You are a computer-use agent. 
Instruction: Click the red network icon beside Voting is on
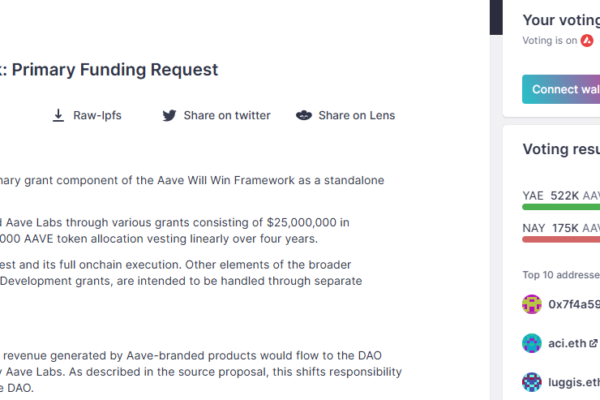click(x=587, y=41)
